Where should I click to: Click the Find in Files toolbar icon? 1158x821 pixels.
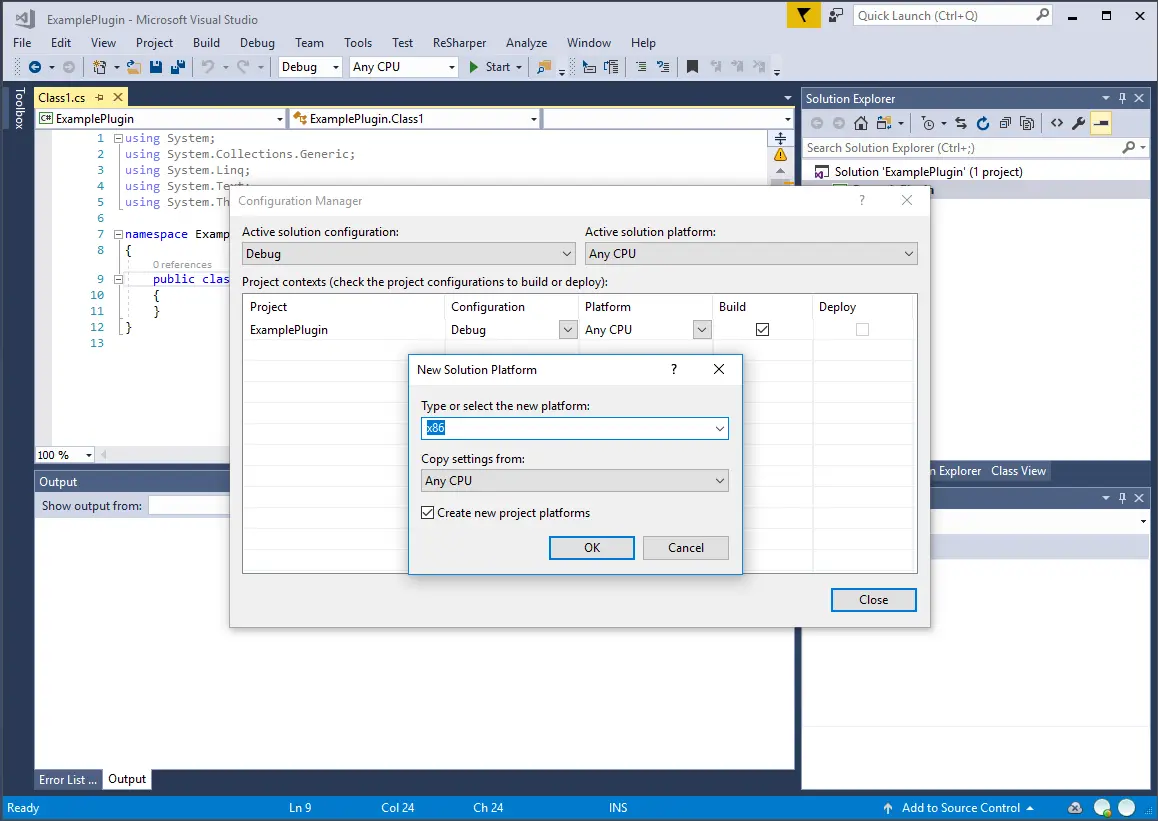544,67
